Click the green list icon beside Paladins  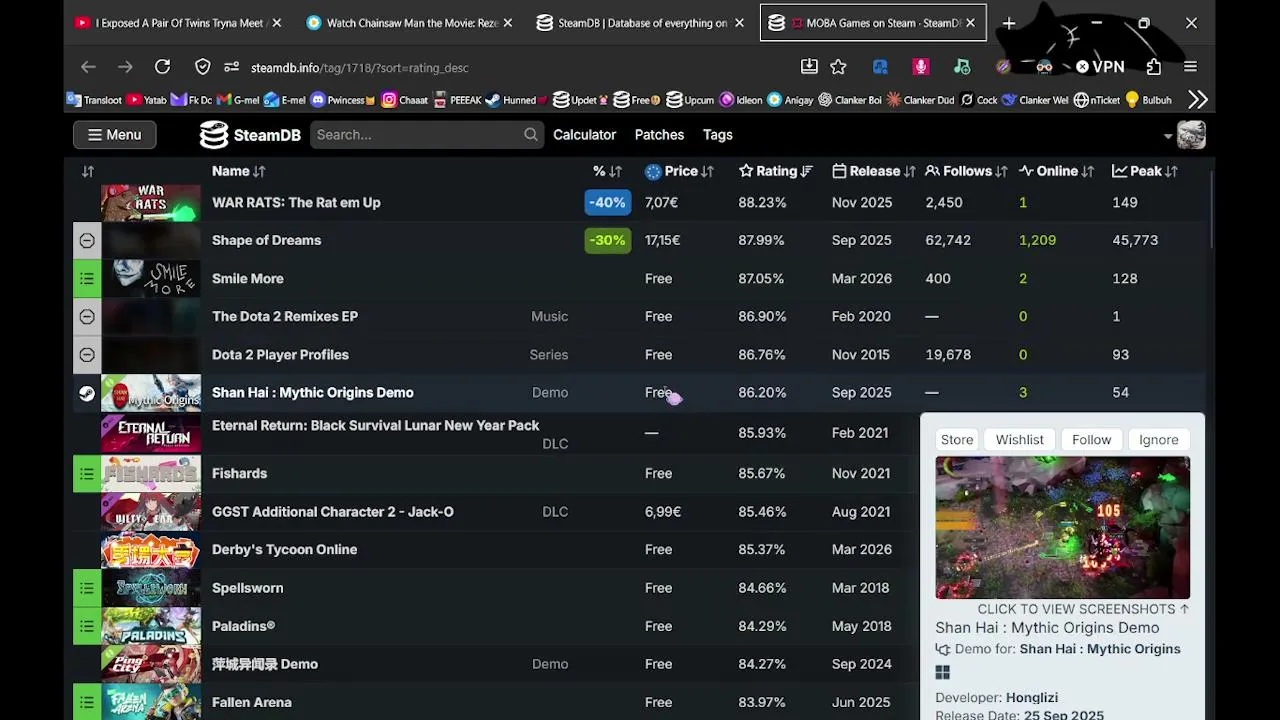(x=87, y=626)
